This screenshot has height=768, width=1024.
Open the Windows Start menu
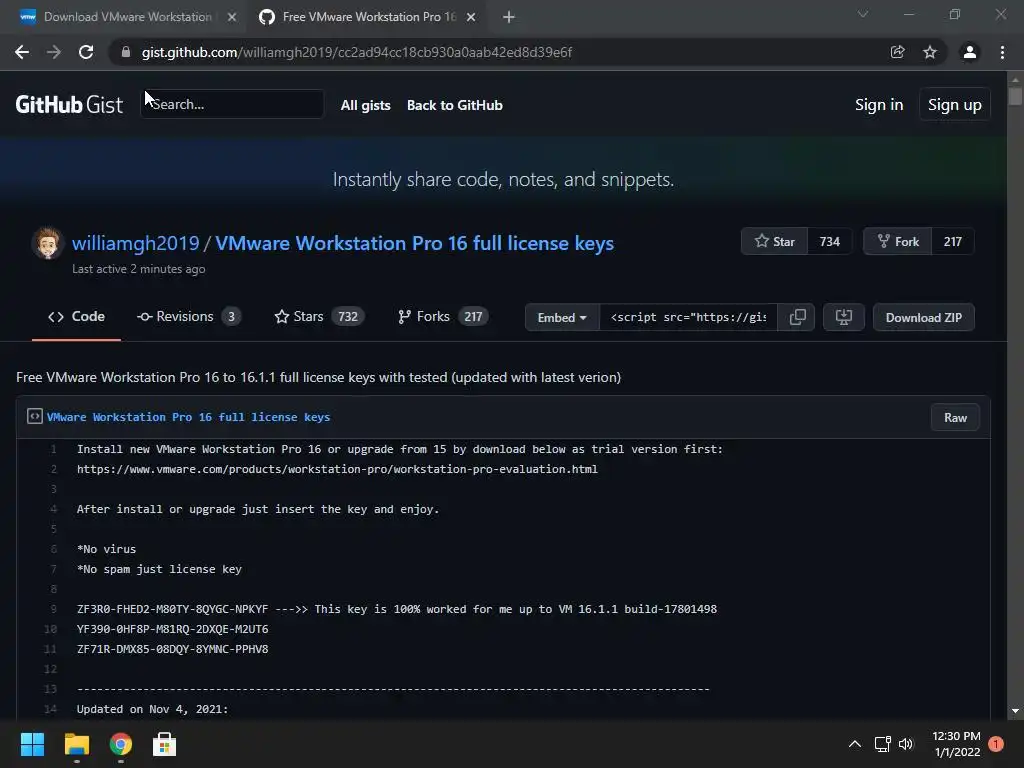32,744
